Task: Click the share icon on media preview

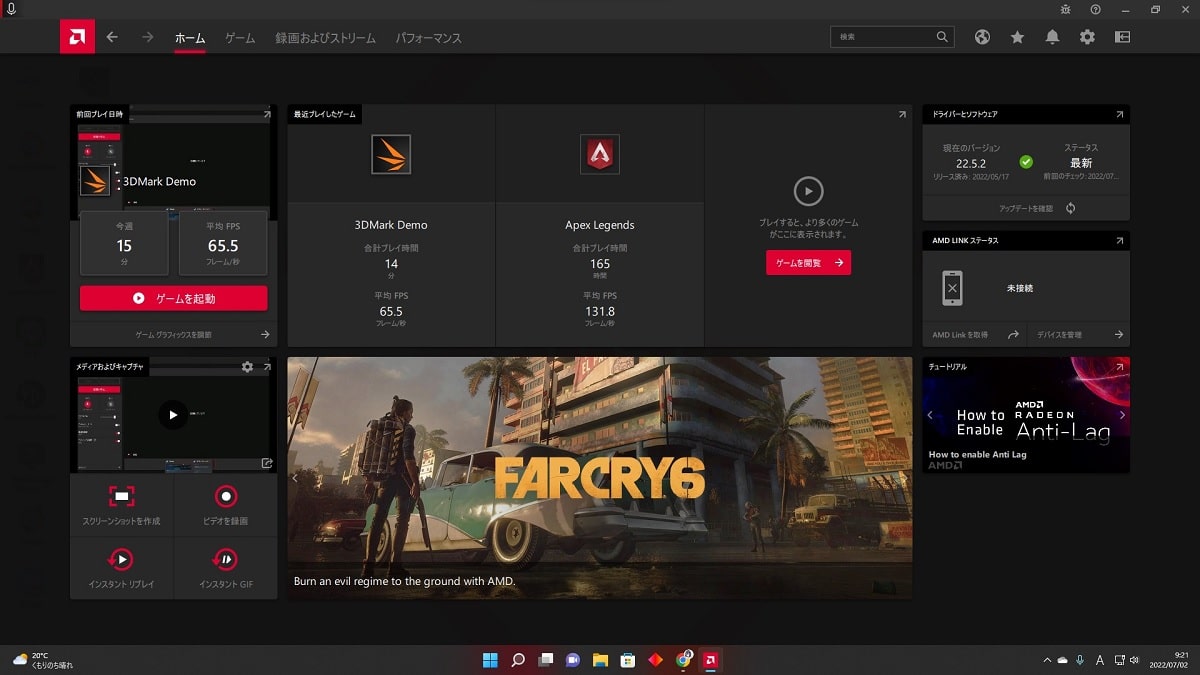Action: (267, 463)
